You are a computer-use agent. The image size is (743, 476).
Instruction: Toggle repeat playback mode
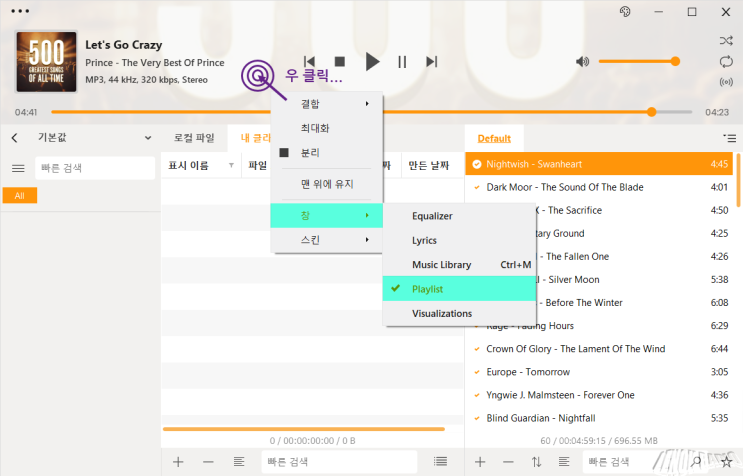(x=725, y=62)
